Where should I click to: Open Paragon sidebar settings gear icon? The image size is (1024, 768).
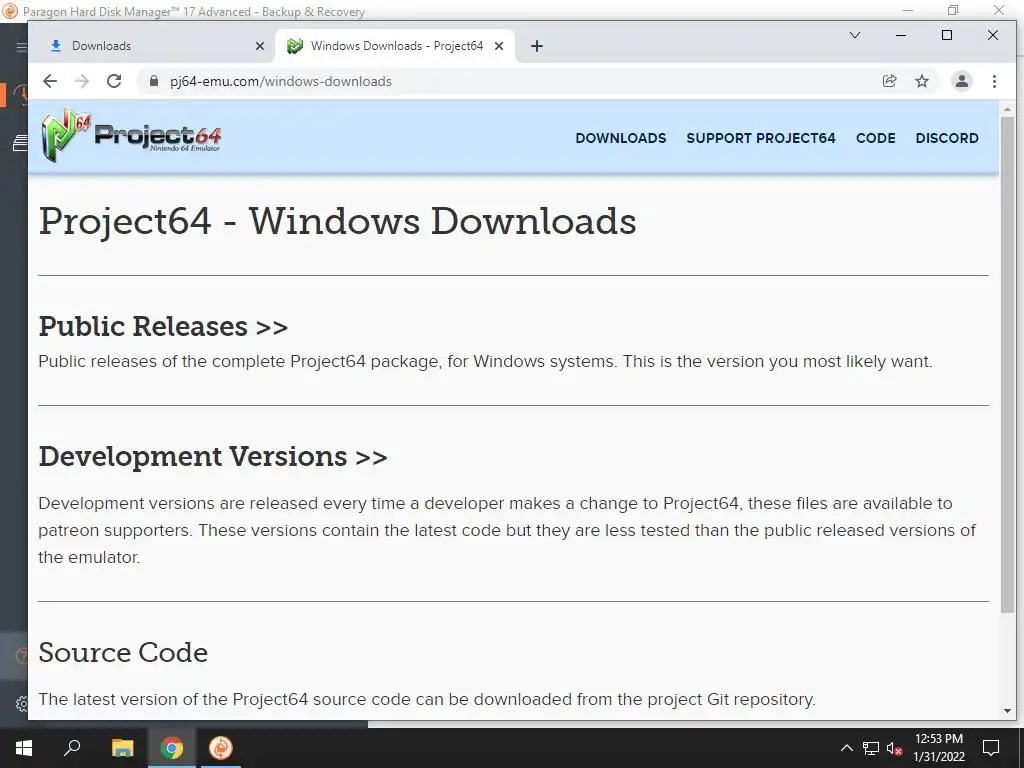tap(22, 704)
